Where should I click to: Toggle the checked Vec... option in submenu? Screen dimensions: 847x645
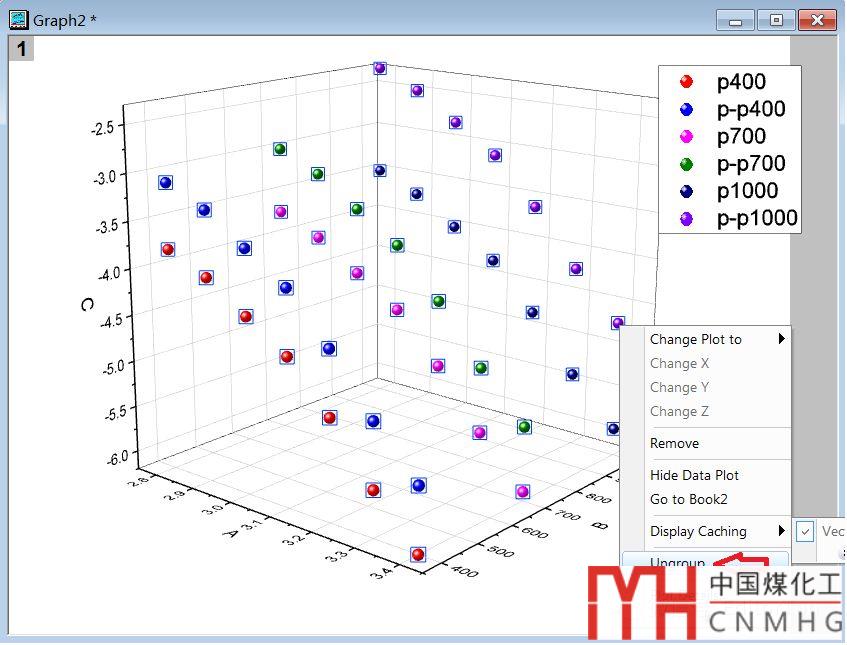806,531
